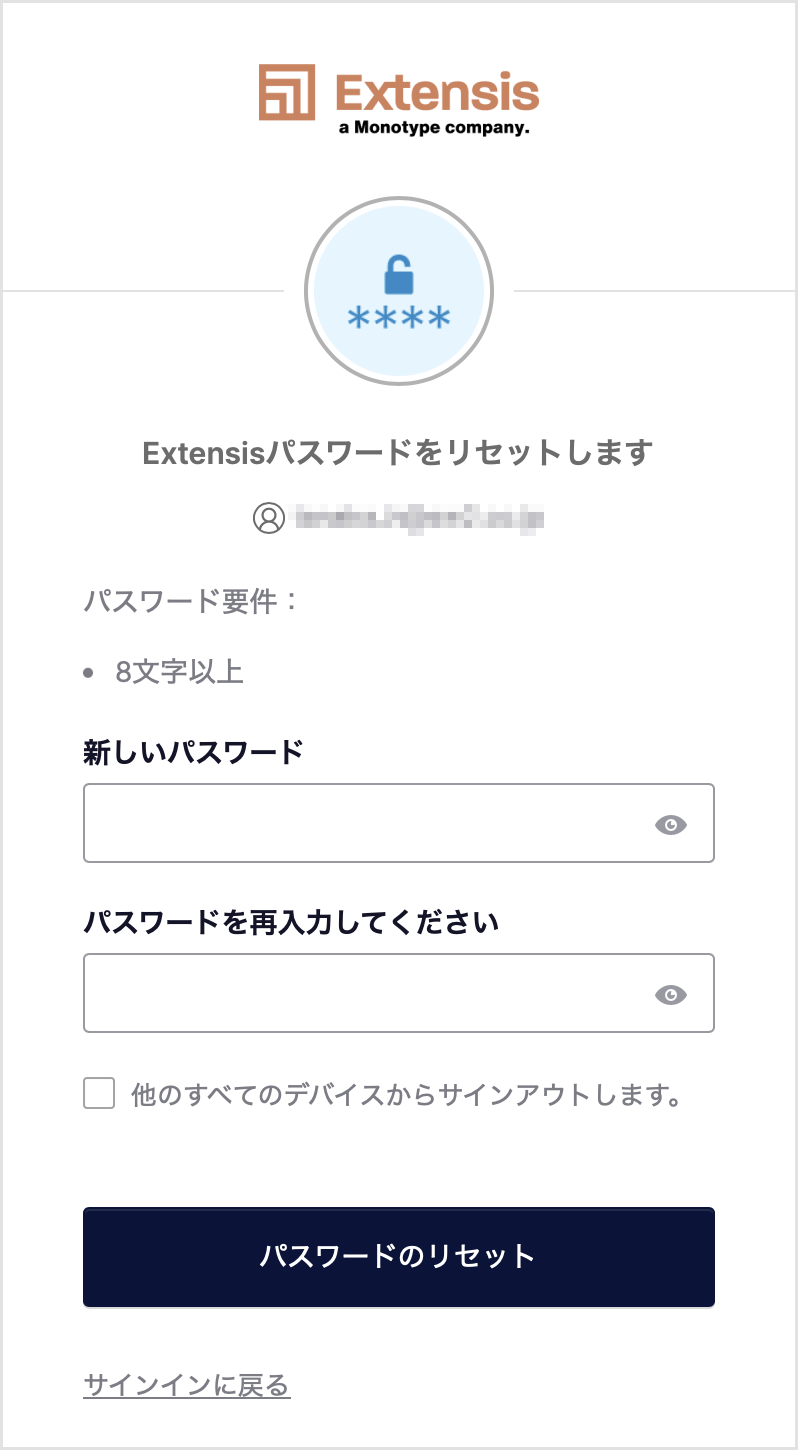Click the Extensis wordmark text
Screen dimensions: 798x1450
point(438,91)
